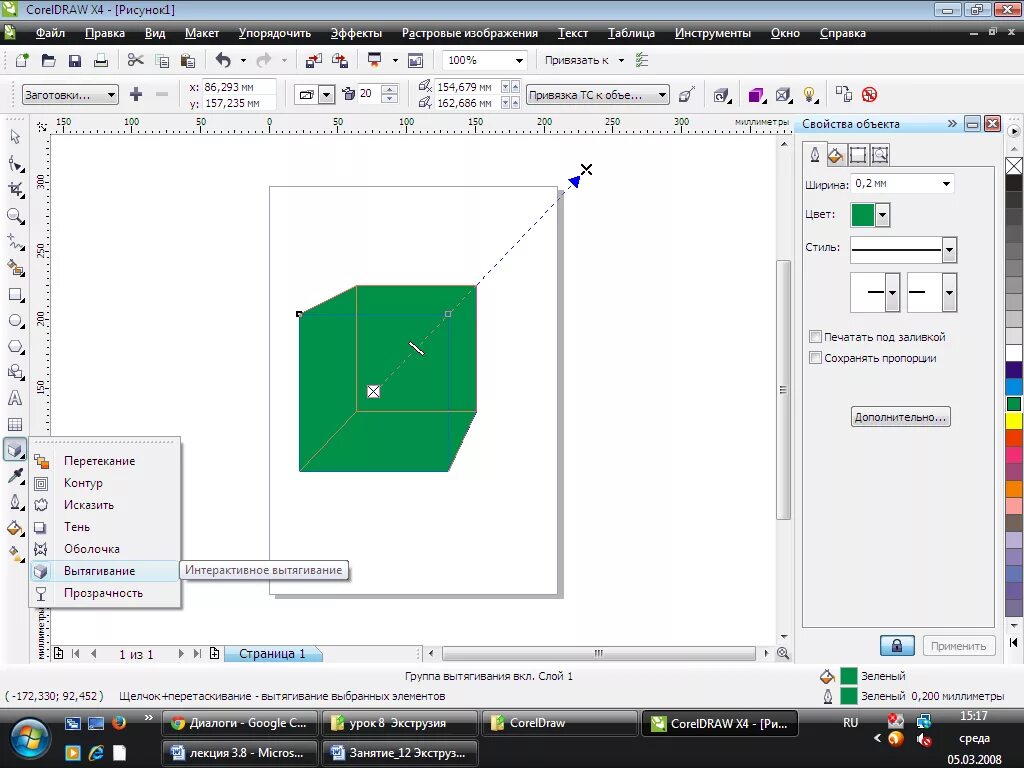Click the RU language indicator

(x=850, y=723)
